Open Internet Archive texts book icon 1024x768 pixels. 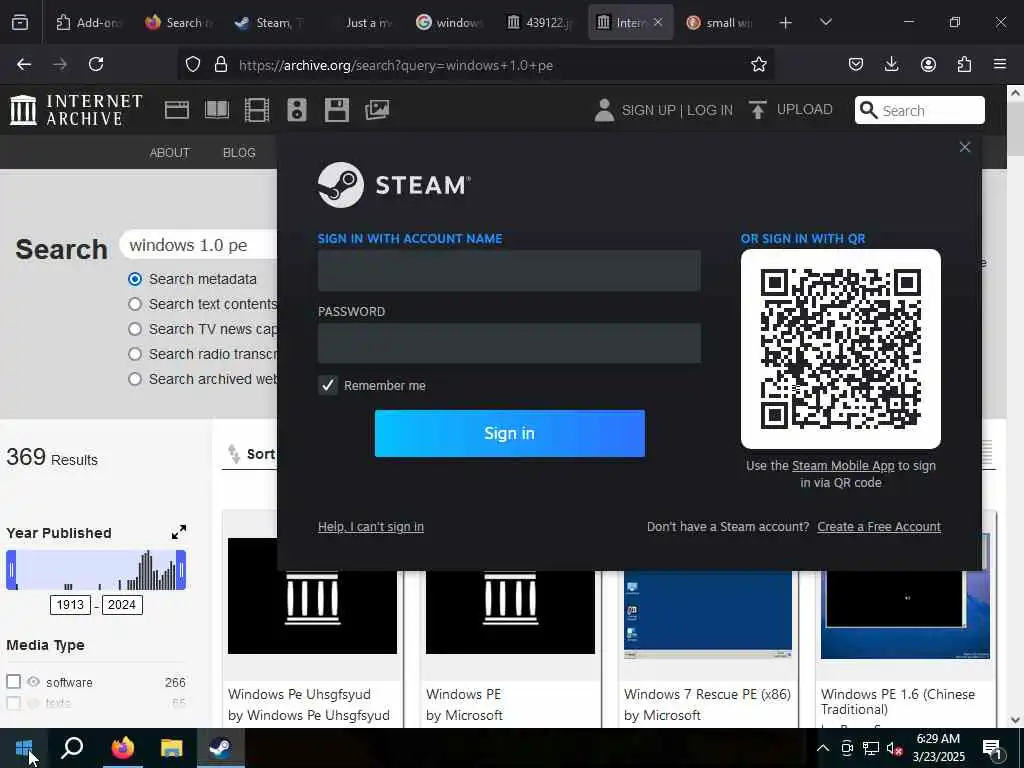217,110
